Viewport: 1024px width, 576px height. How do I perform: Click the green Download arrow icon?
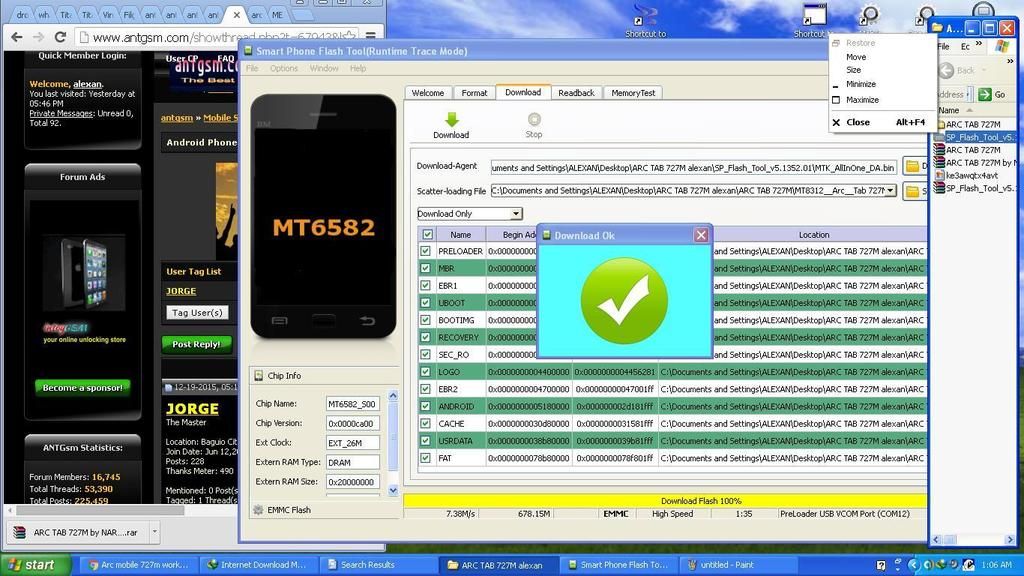point(451,120)
